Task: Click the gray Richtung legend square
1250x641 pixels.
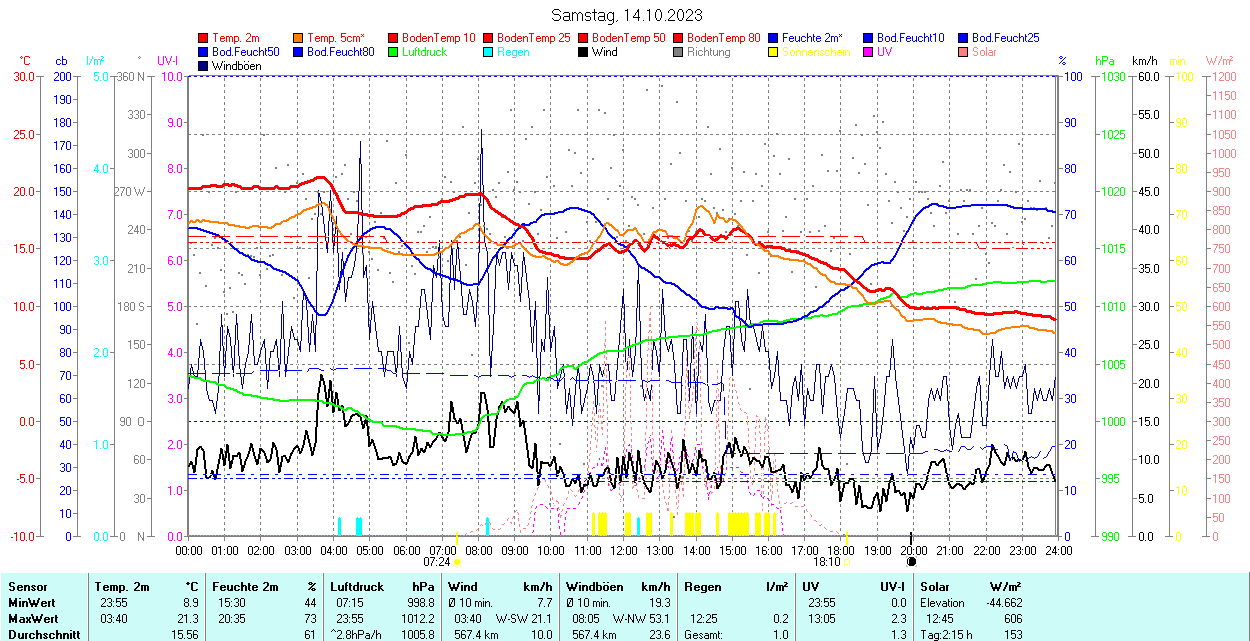Action: tap(678, 52)
